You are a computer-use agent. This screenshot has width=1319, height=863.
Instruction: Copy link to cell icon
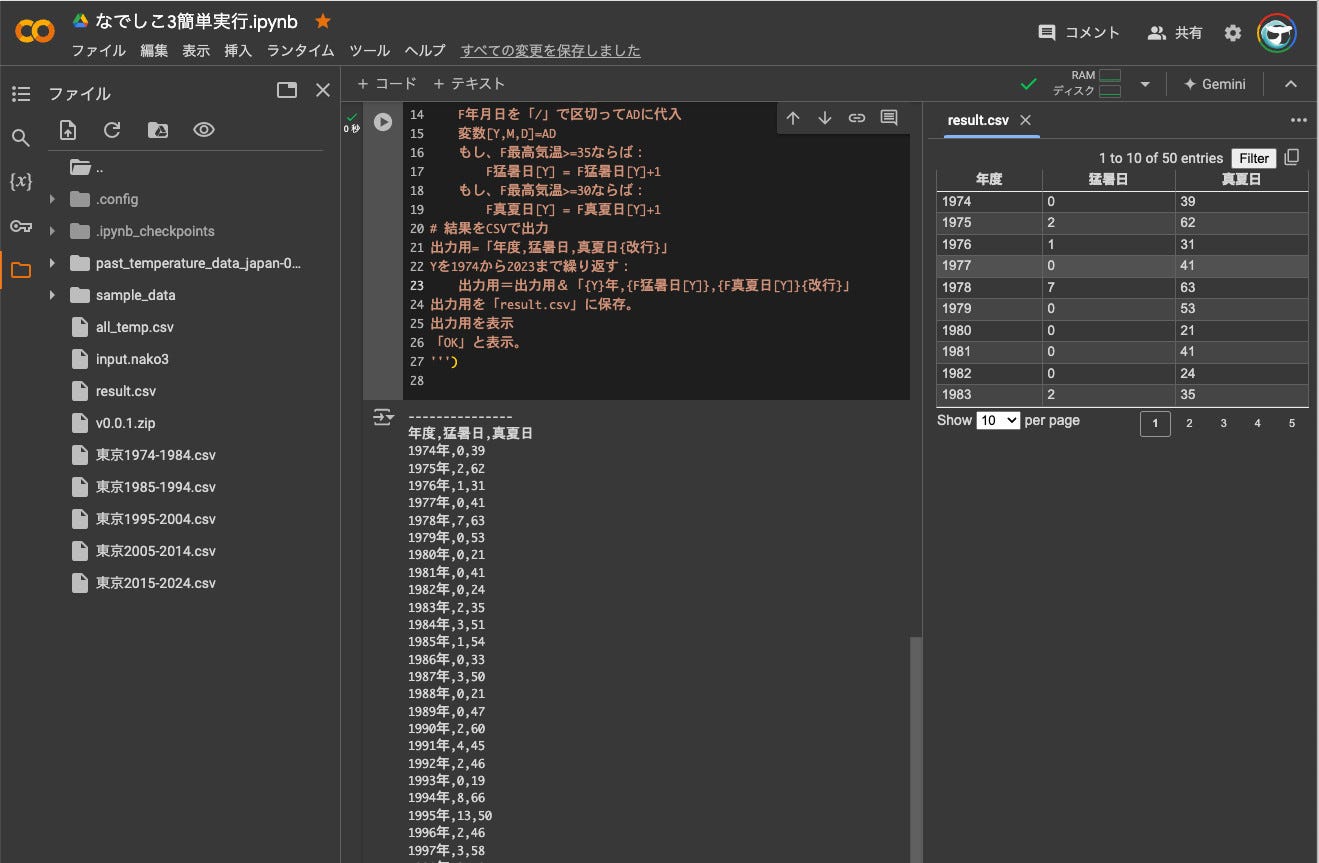pyautogui.click(x=857, y=118)
